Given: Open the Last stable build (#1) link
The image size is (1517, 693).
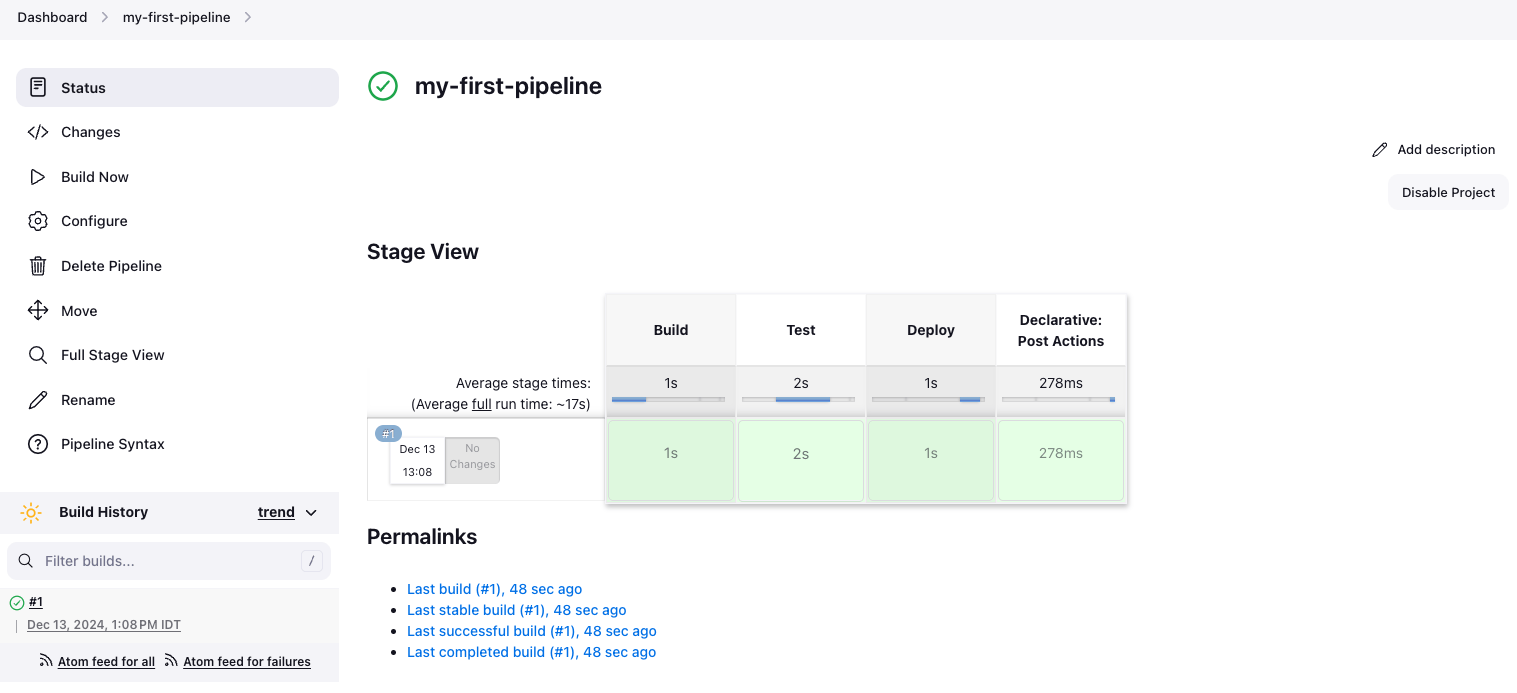Looking at the screenshot, I should click(516, 610).
